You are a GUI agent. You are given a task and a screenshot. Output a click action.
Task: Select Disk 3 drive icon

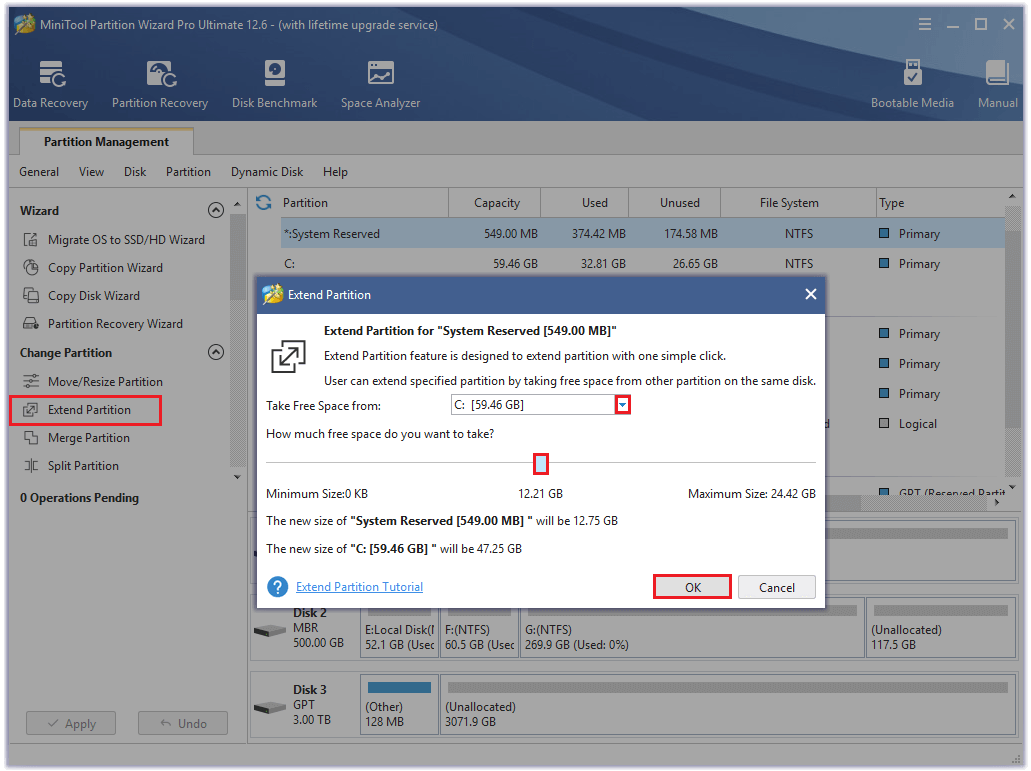point(270,707)
